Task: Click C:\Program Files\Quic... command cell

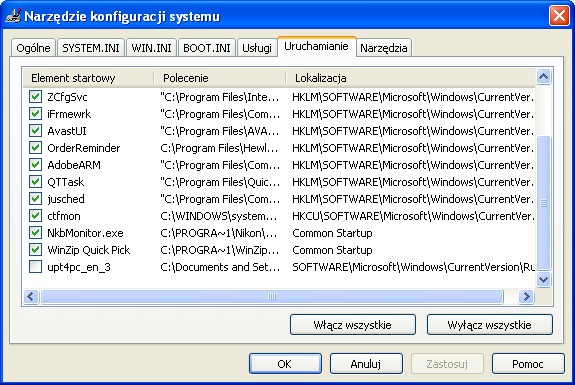Action: pos(220,182)
